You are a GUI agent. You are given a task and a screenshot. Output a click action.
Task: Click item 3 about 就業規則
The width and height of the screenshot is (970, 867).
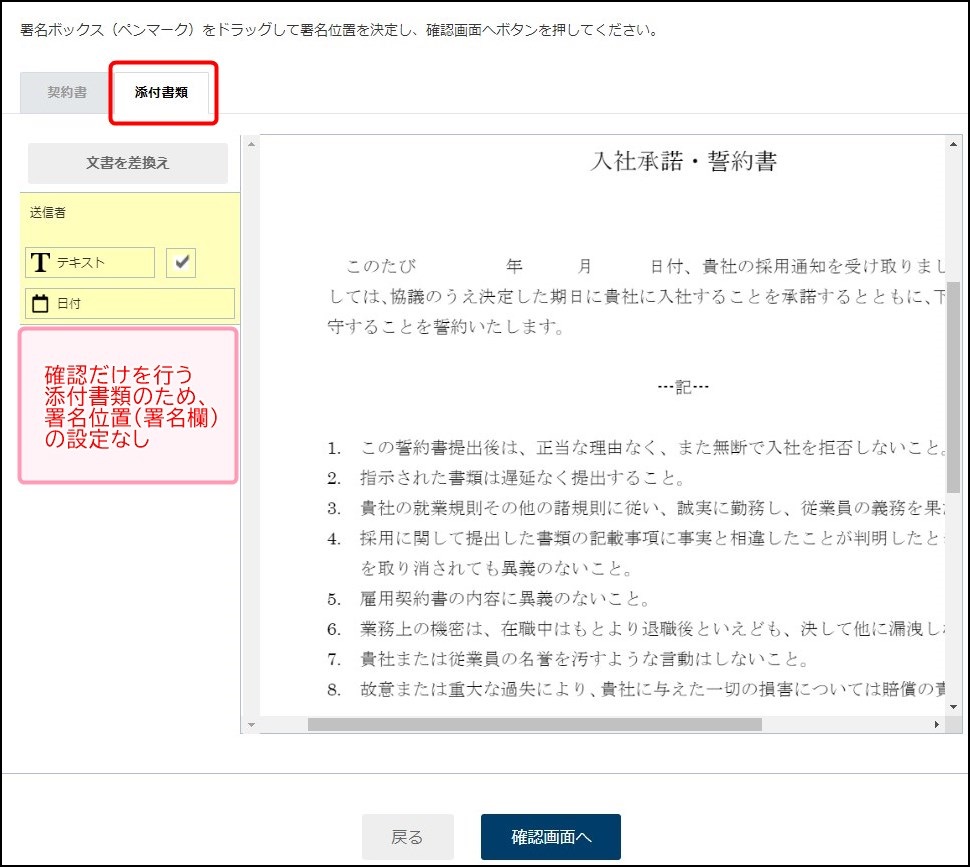click(x=636, y=508)
